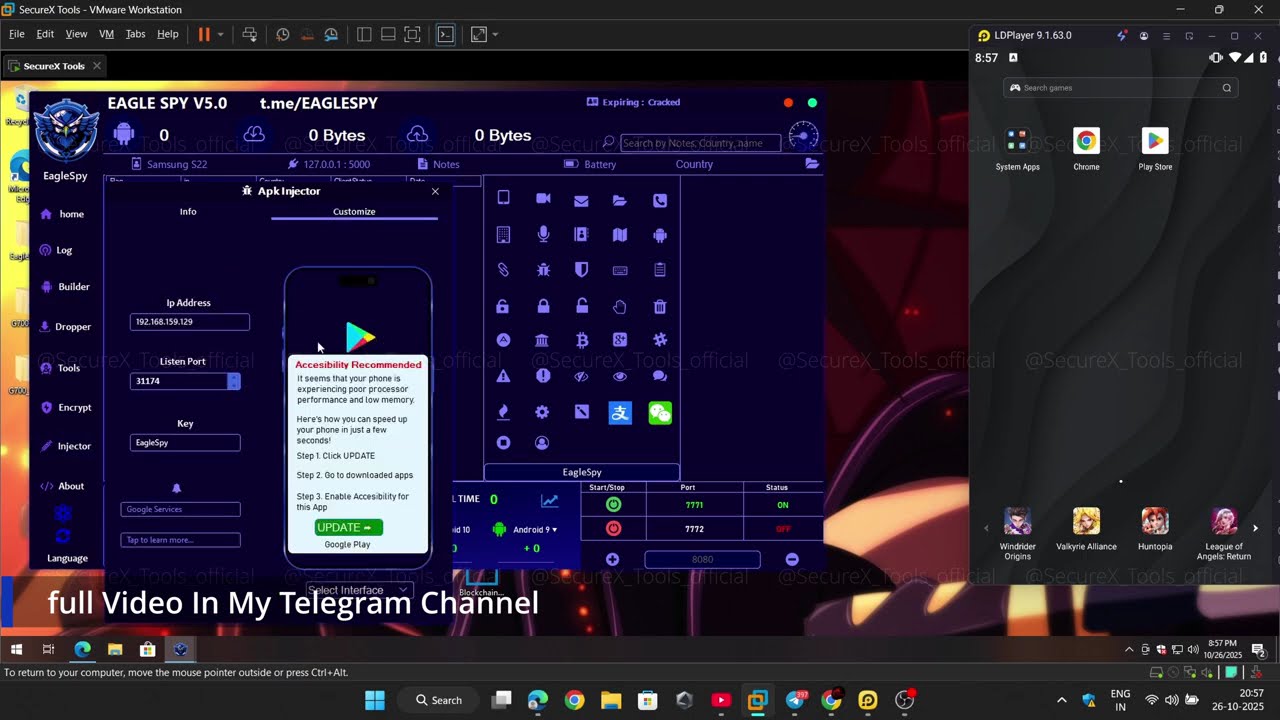Click the clipboard icon in the grid
The height and width of the screenshot is (720, 1280).
pyautogui.click(x=660, y=270)
